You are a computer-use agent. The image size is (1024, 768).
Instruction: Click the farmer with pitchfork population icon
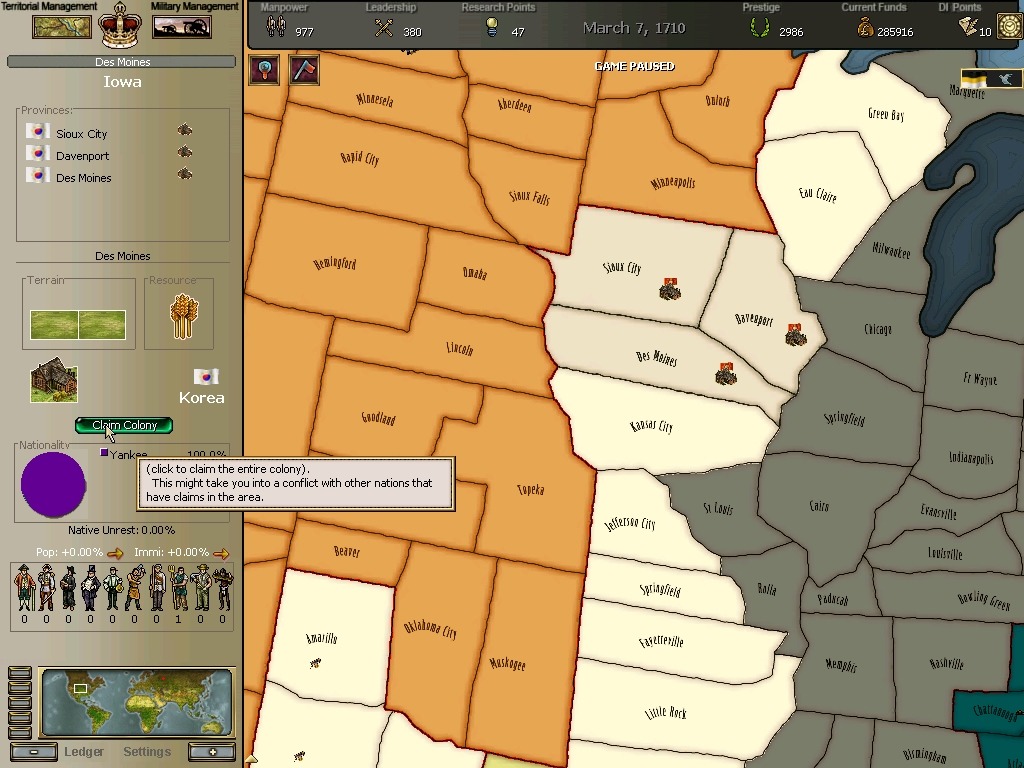tap(179, 587)
